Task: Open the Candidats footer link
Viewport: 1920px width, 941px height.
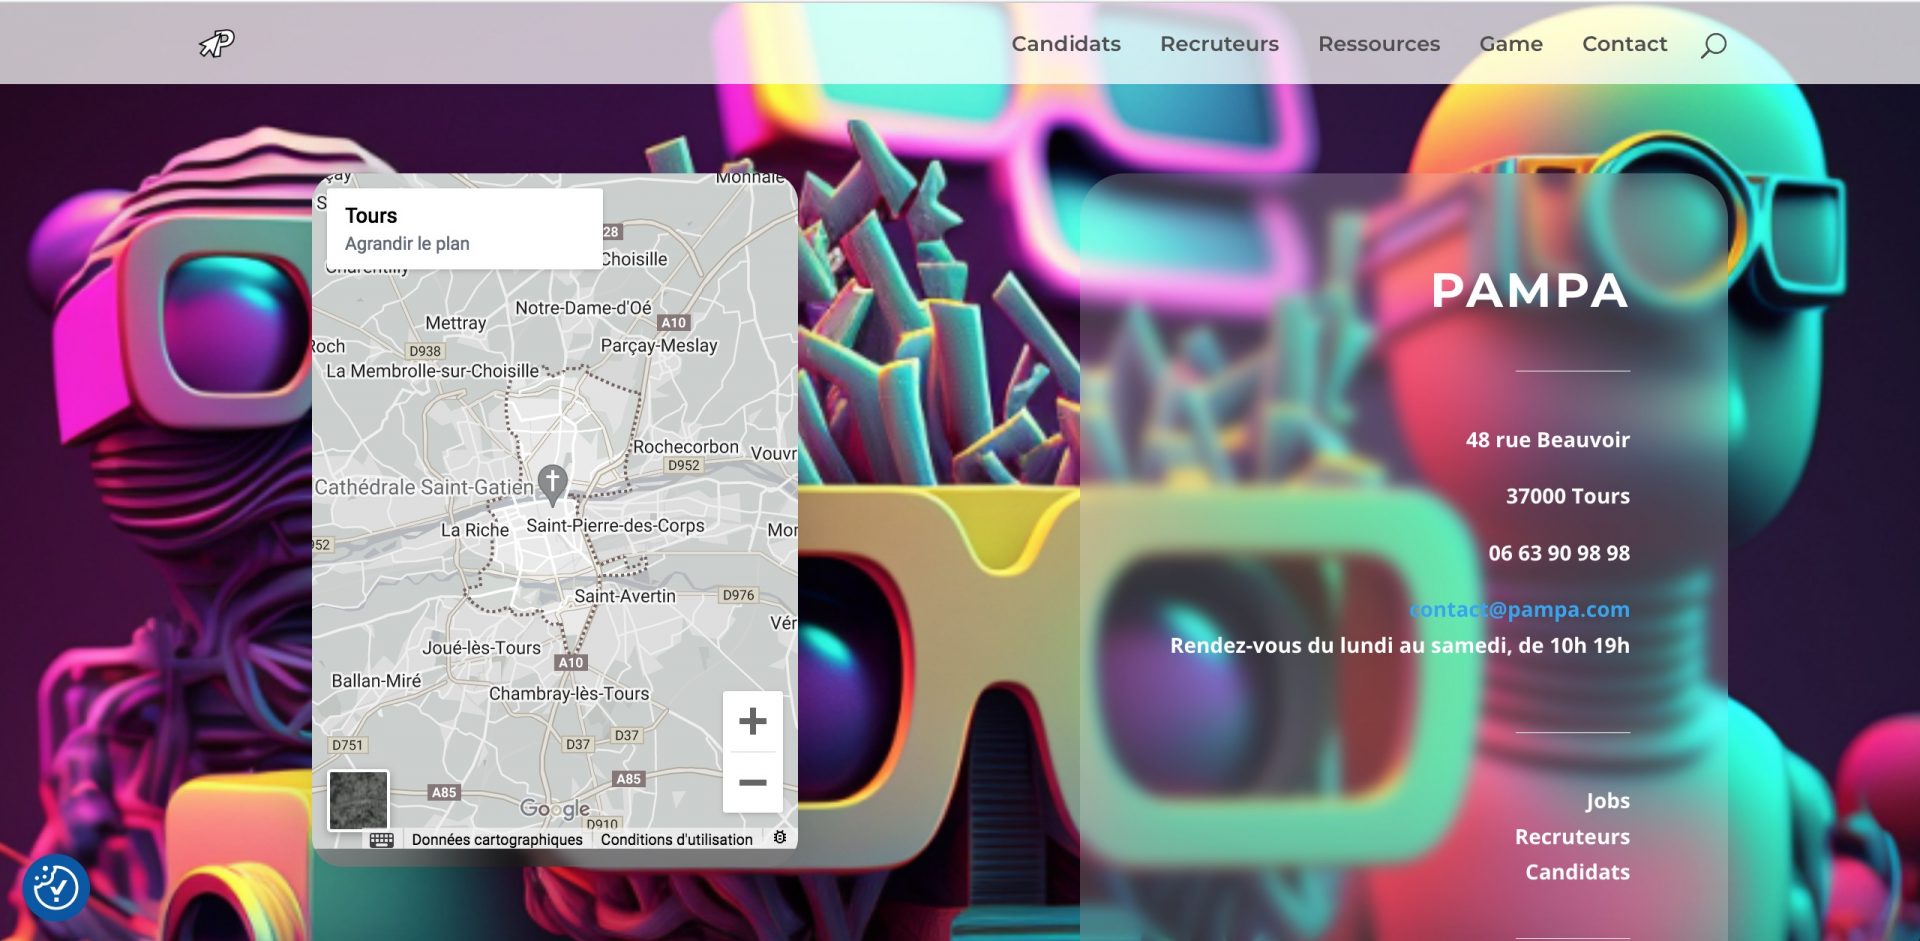Action: click(1577, 872)
